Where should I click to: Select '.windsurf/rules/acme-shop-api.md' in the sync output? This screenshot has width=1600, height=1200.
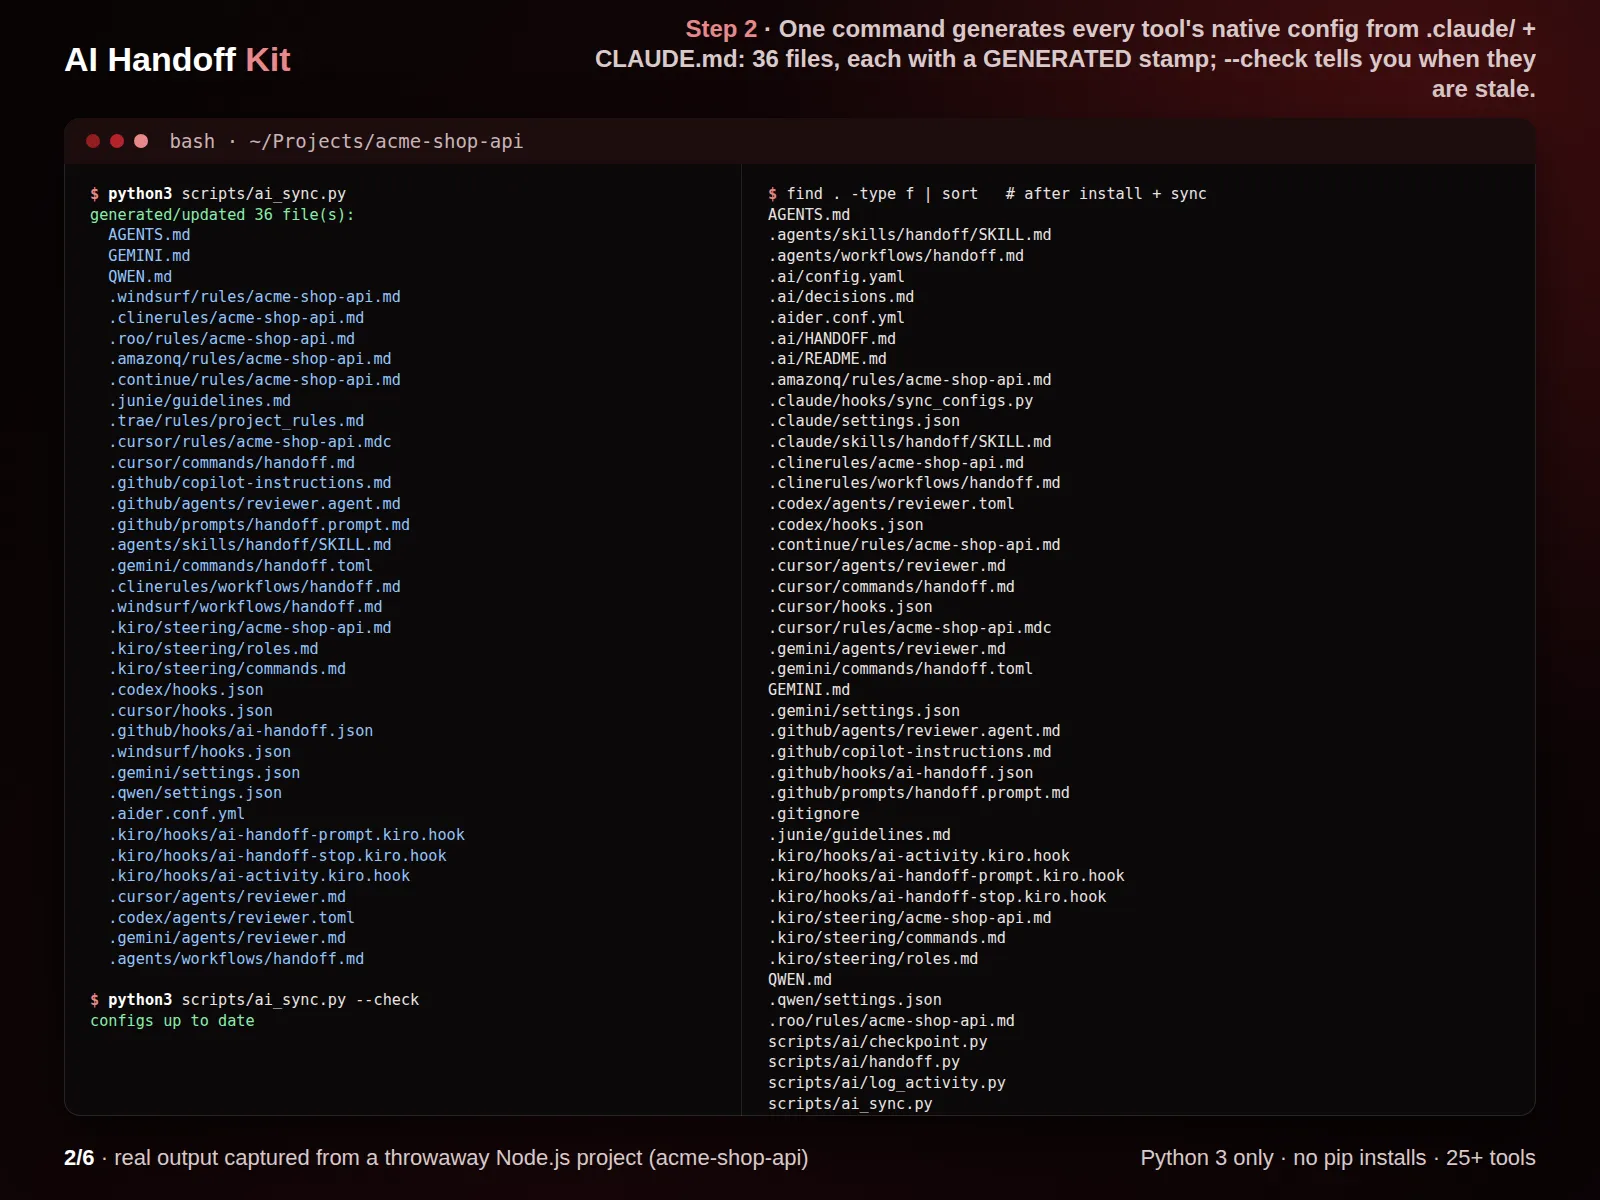[x=254, y=297]
